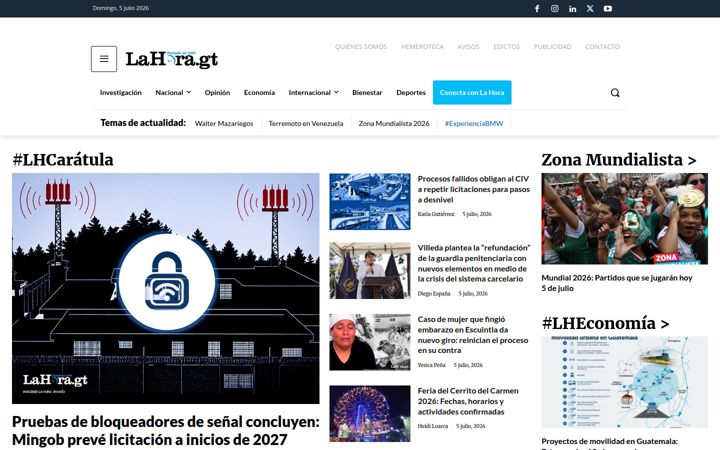Expand the Nacional dropdown menu
Image resolution: width=720 pixels, height=450 pixels.
[173, 93]
